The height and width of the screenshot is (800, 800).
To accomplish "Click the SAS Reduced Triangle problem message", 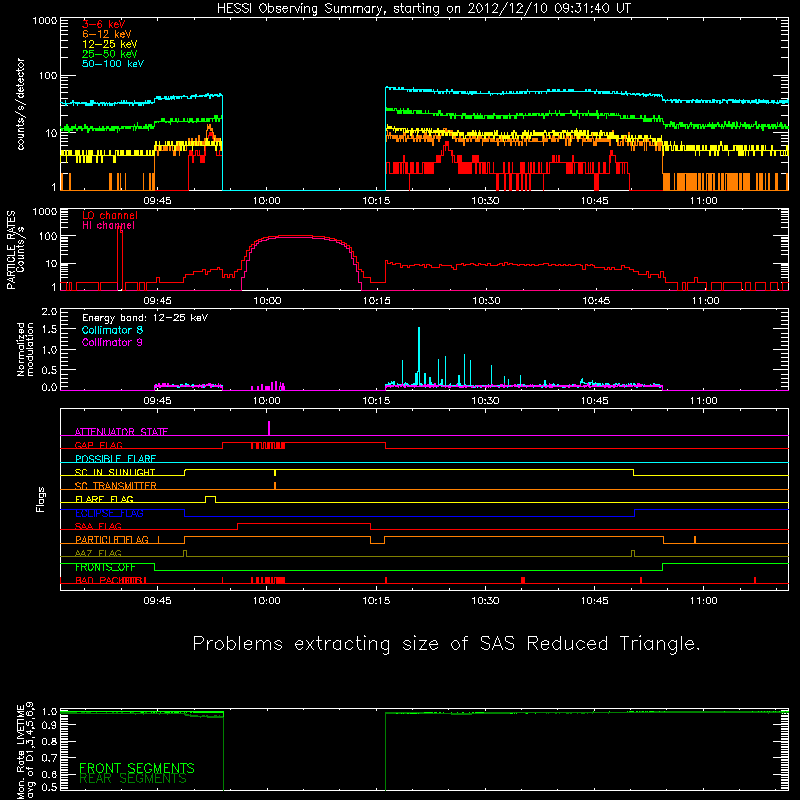I will 446,644.
